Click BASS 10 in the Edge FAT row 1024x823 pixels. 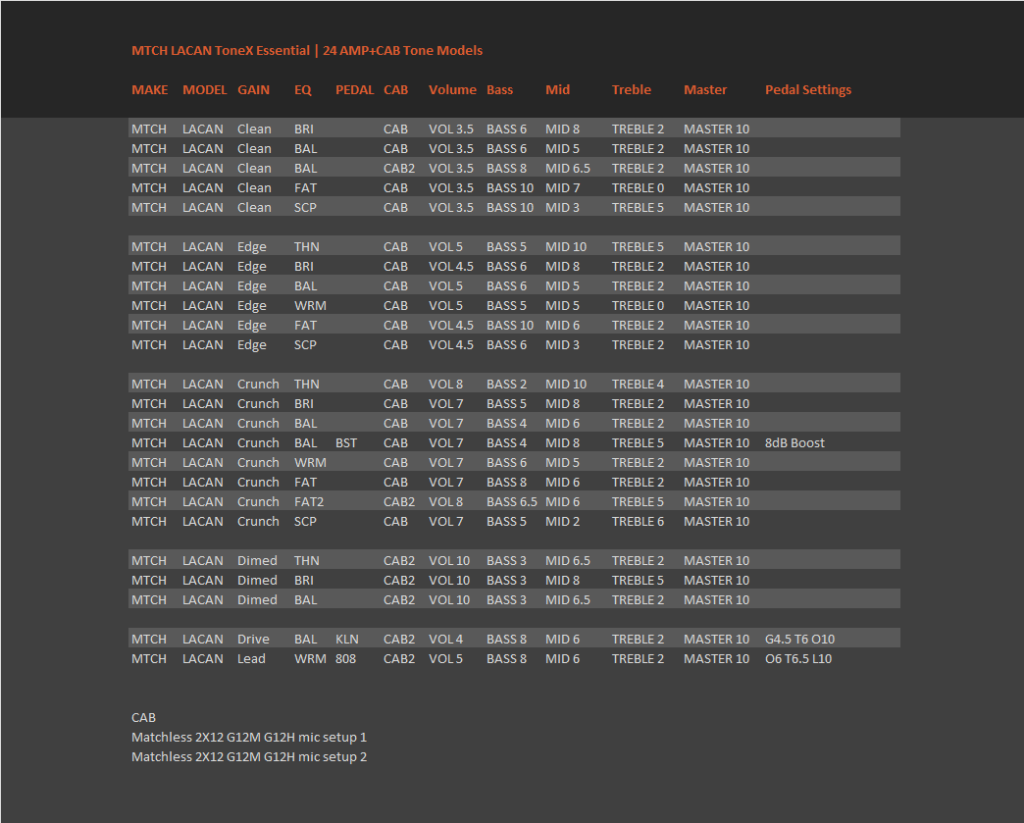(x=510, y=325)
